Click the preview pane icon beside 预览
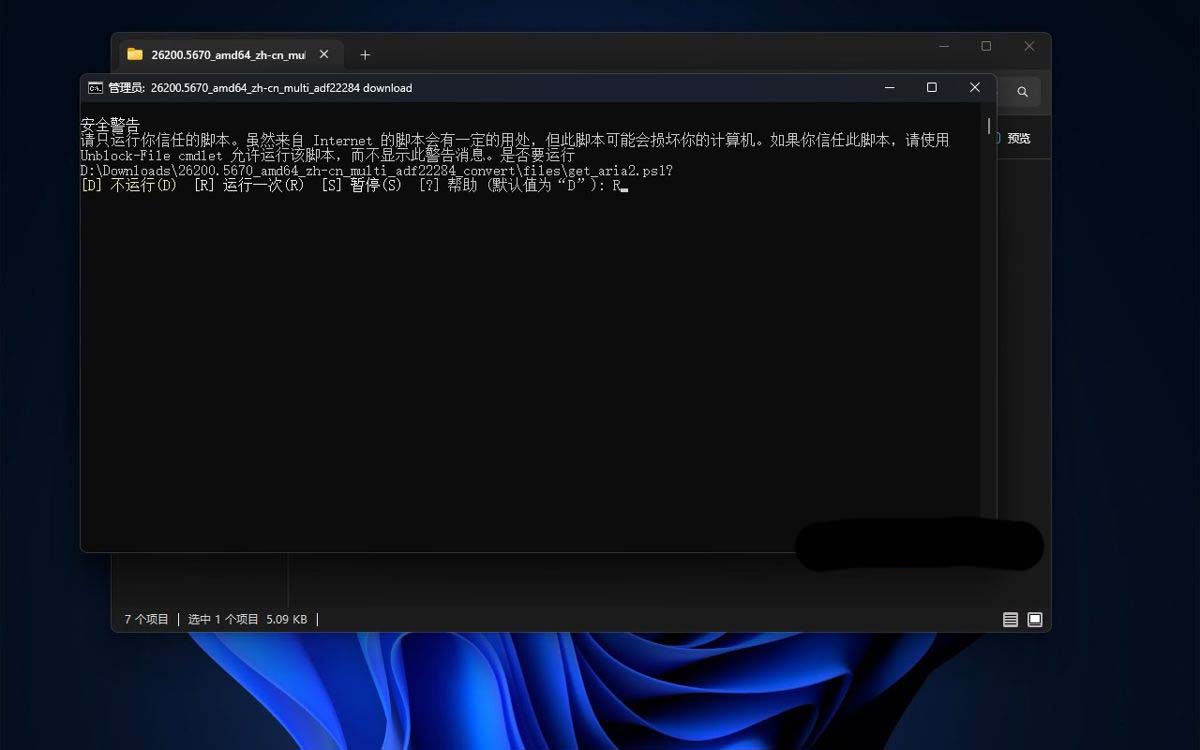Viewport: 1200px width, 750px height. [x=996, y=138]
